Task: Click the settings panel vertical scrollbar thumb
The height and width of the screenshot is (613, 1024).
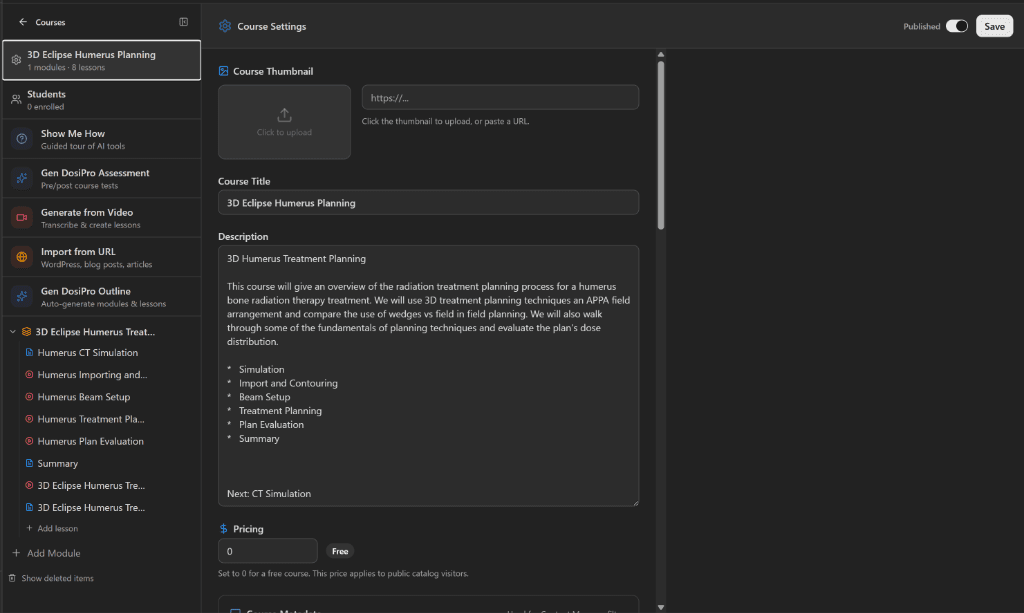Action: coord(661,145)
